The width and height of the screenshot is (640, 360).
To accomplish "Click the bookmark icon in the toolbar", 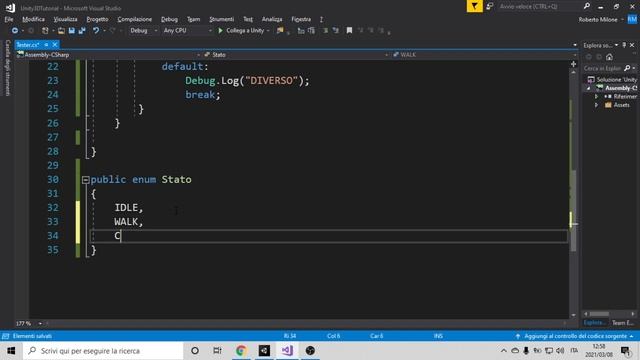I will pos(349,31).
